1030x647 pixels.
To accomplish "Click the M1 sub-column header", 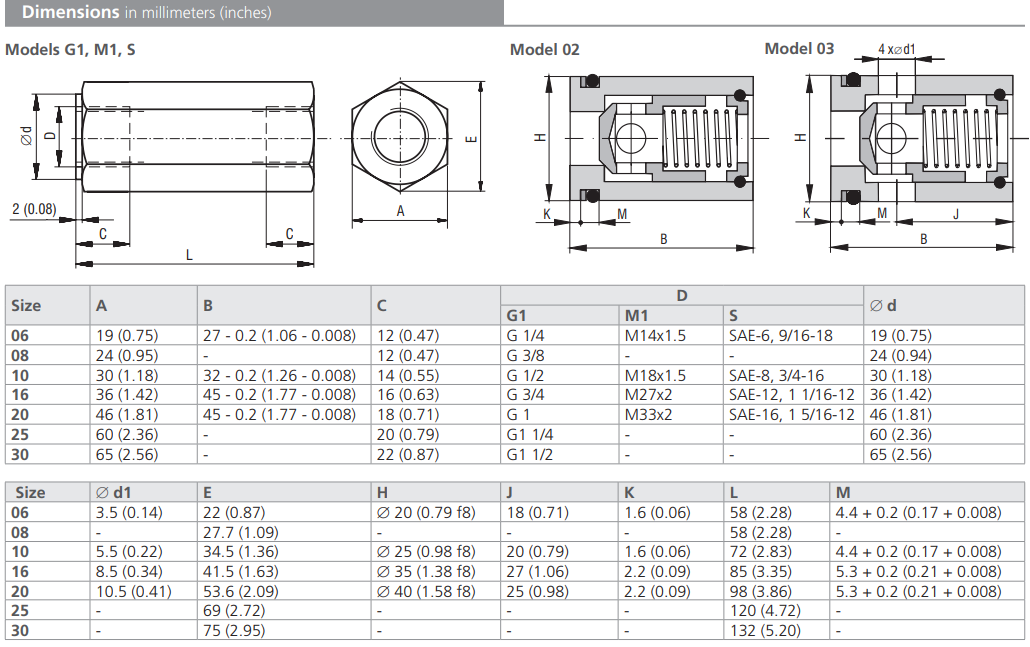I will (636, 316).
